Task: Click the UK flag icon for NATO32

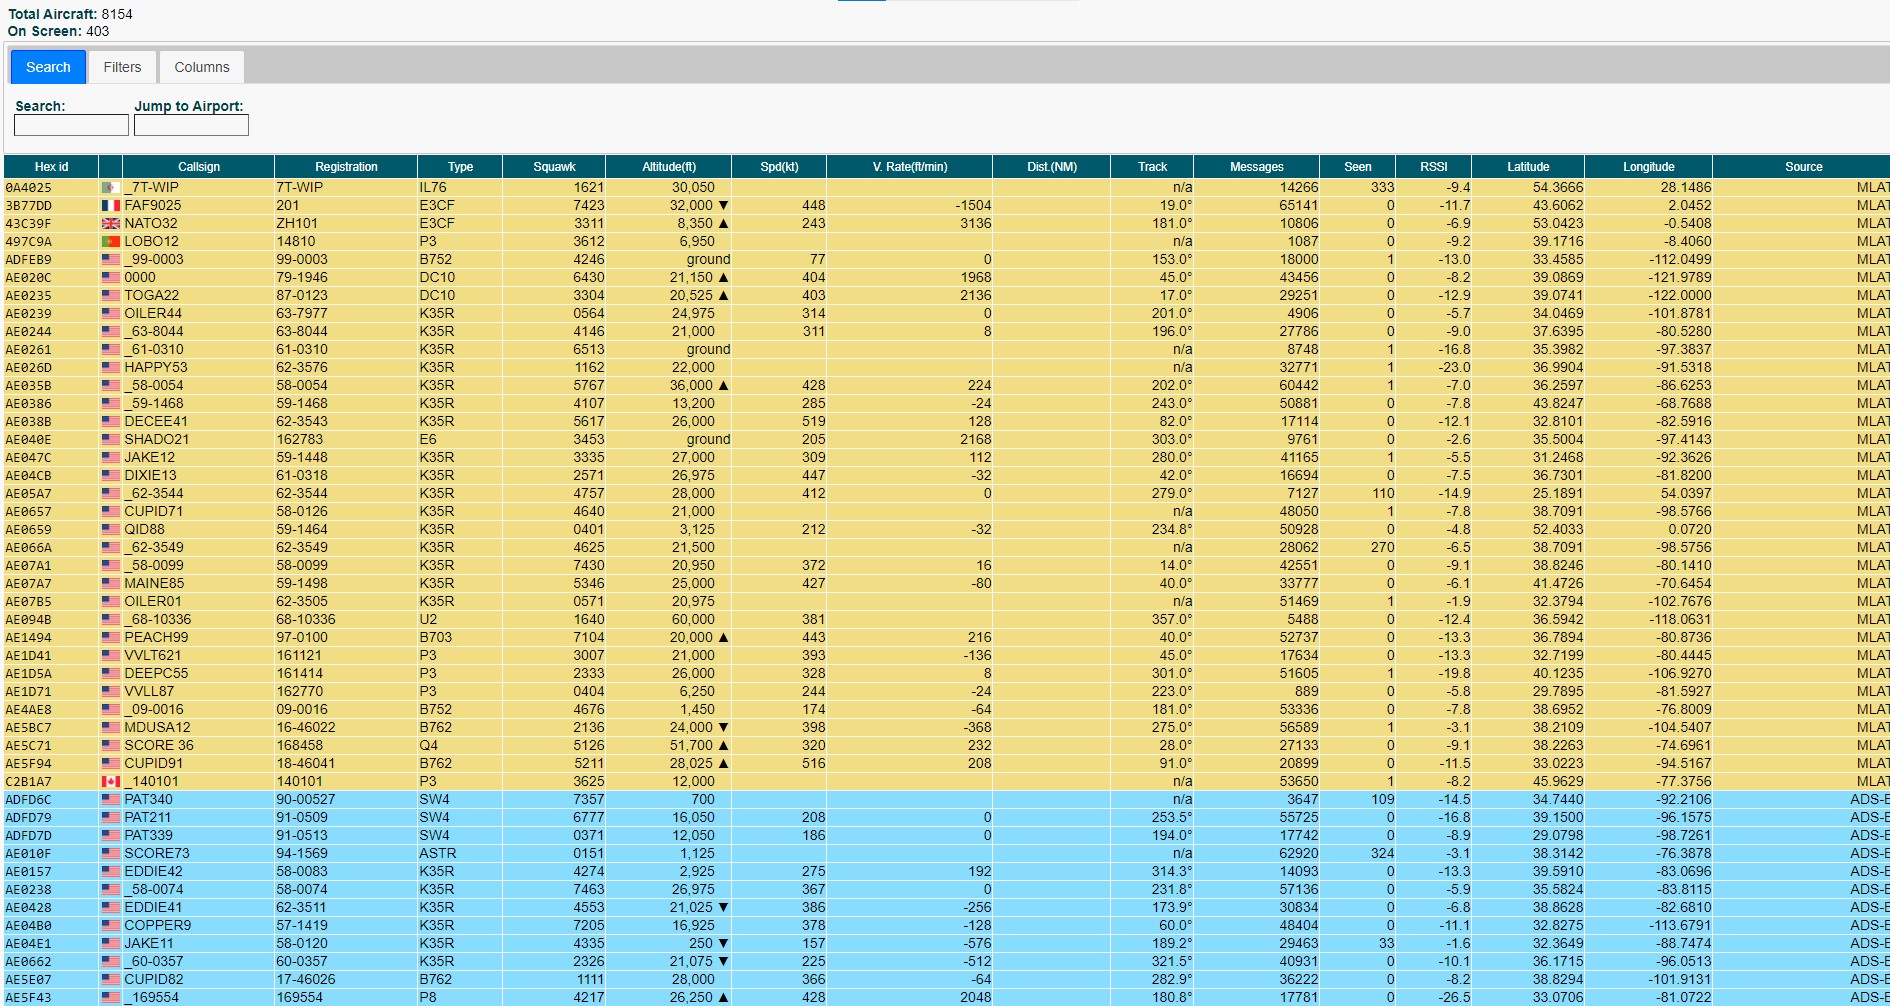Action: pos(110,224)
